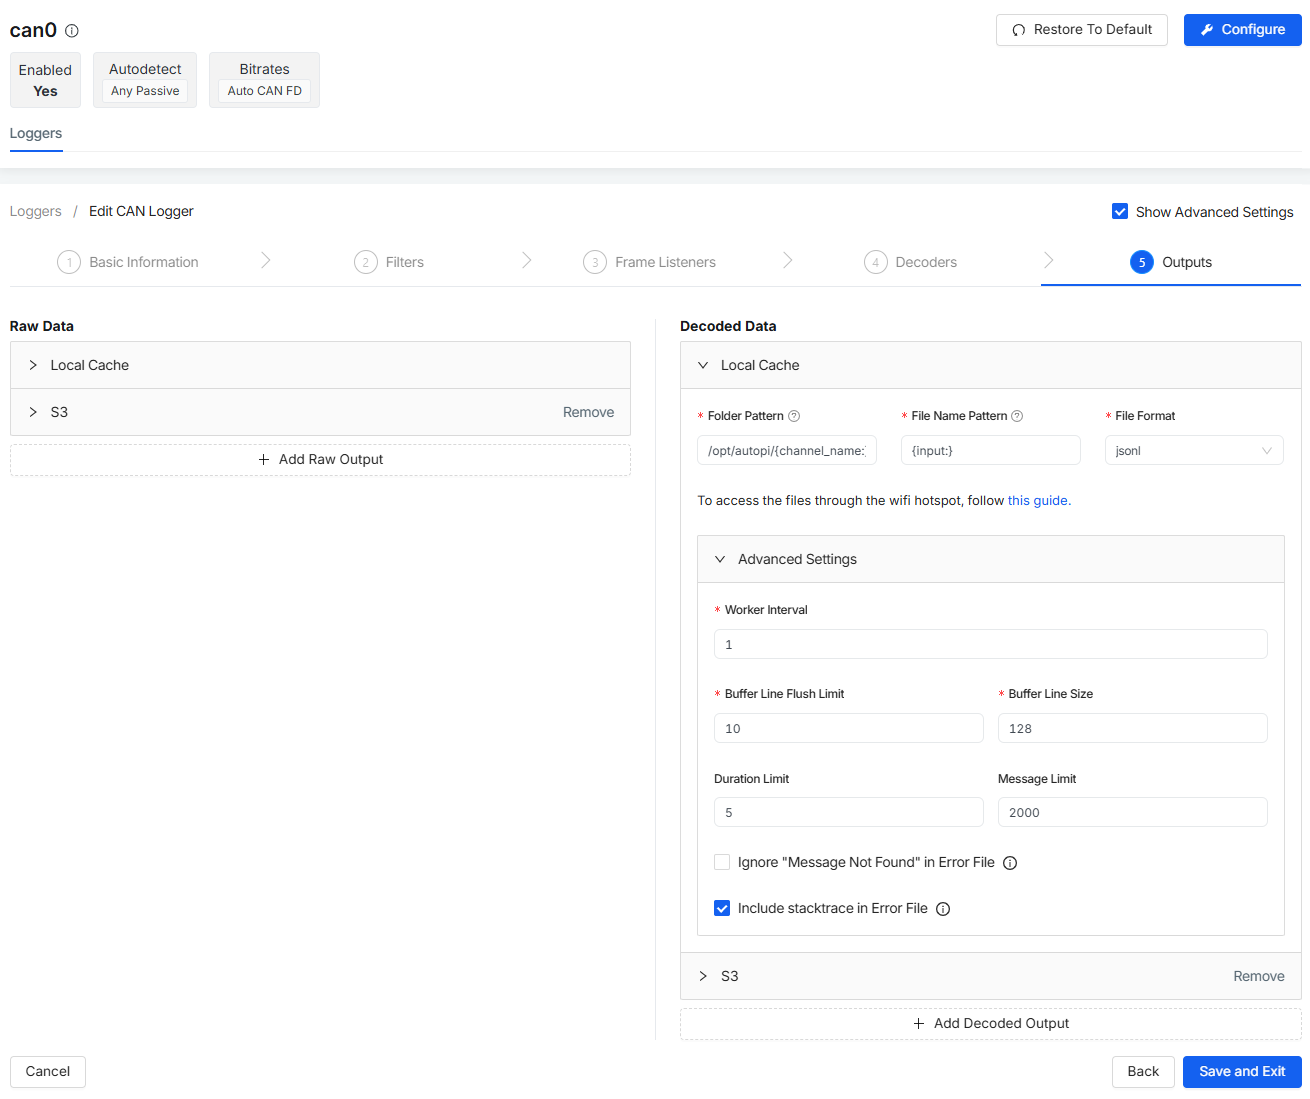Click Add Raw Output button
This screenshot has height=1099, width=1310.
[320, 459]
